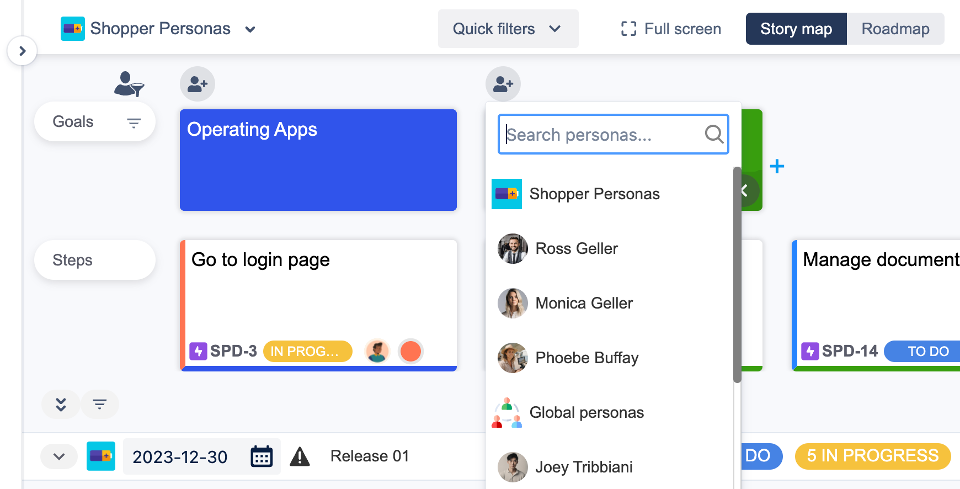Viewport: 960px width, 489px height.
Task: Open the Goals filter pill
Action: point(95,122)
